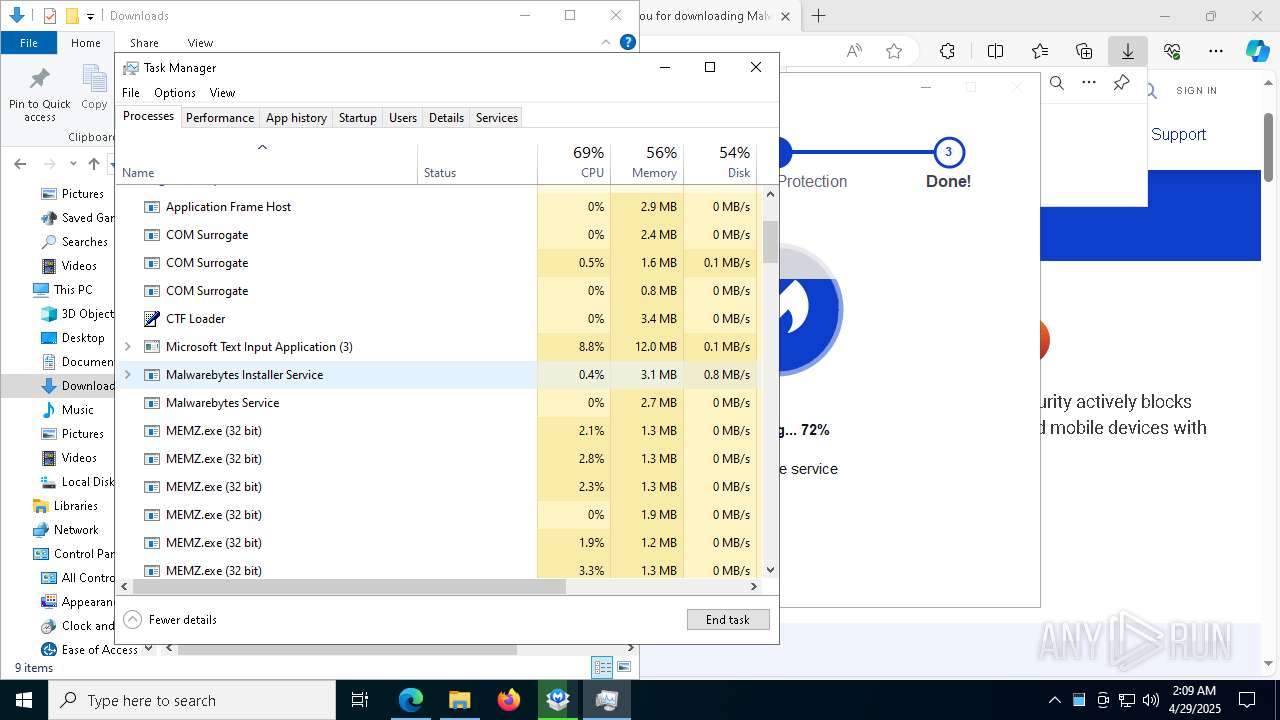Launch Firefox from the taskbar
1280x720 pixels.
click(x=509, y=700)
